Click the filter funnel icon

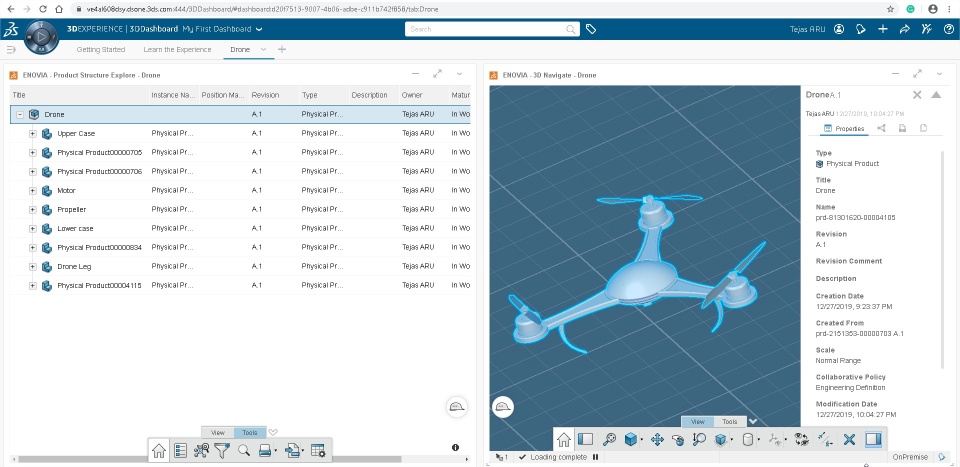[222, 451]
